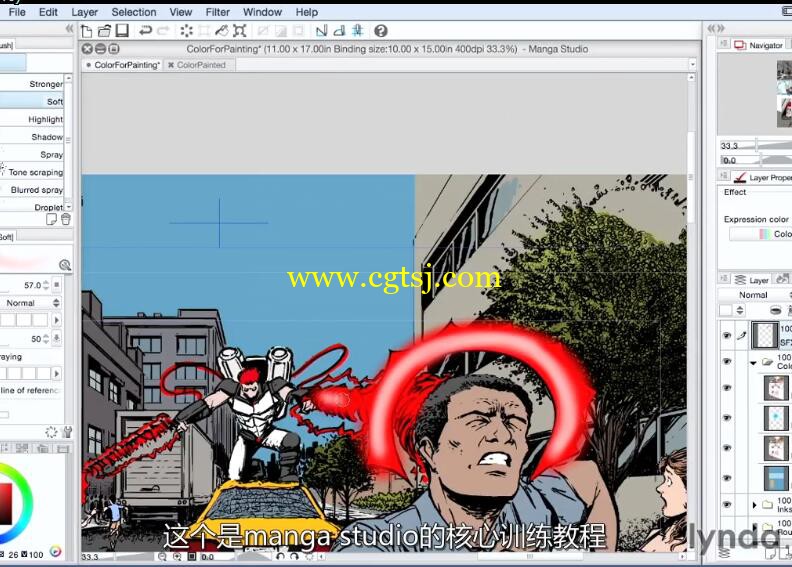
Task: Toggle Snap to Special Ruler icon
Action: tap(339, 31)
